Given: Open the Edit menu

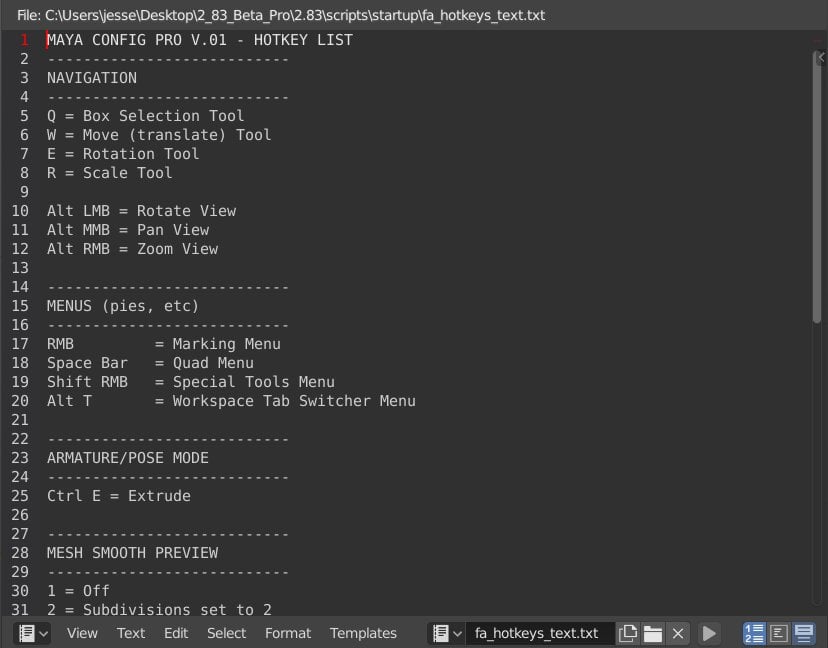Looking at the screenshot, I should [x=176, y=633].
